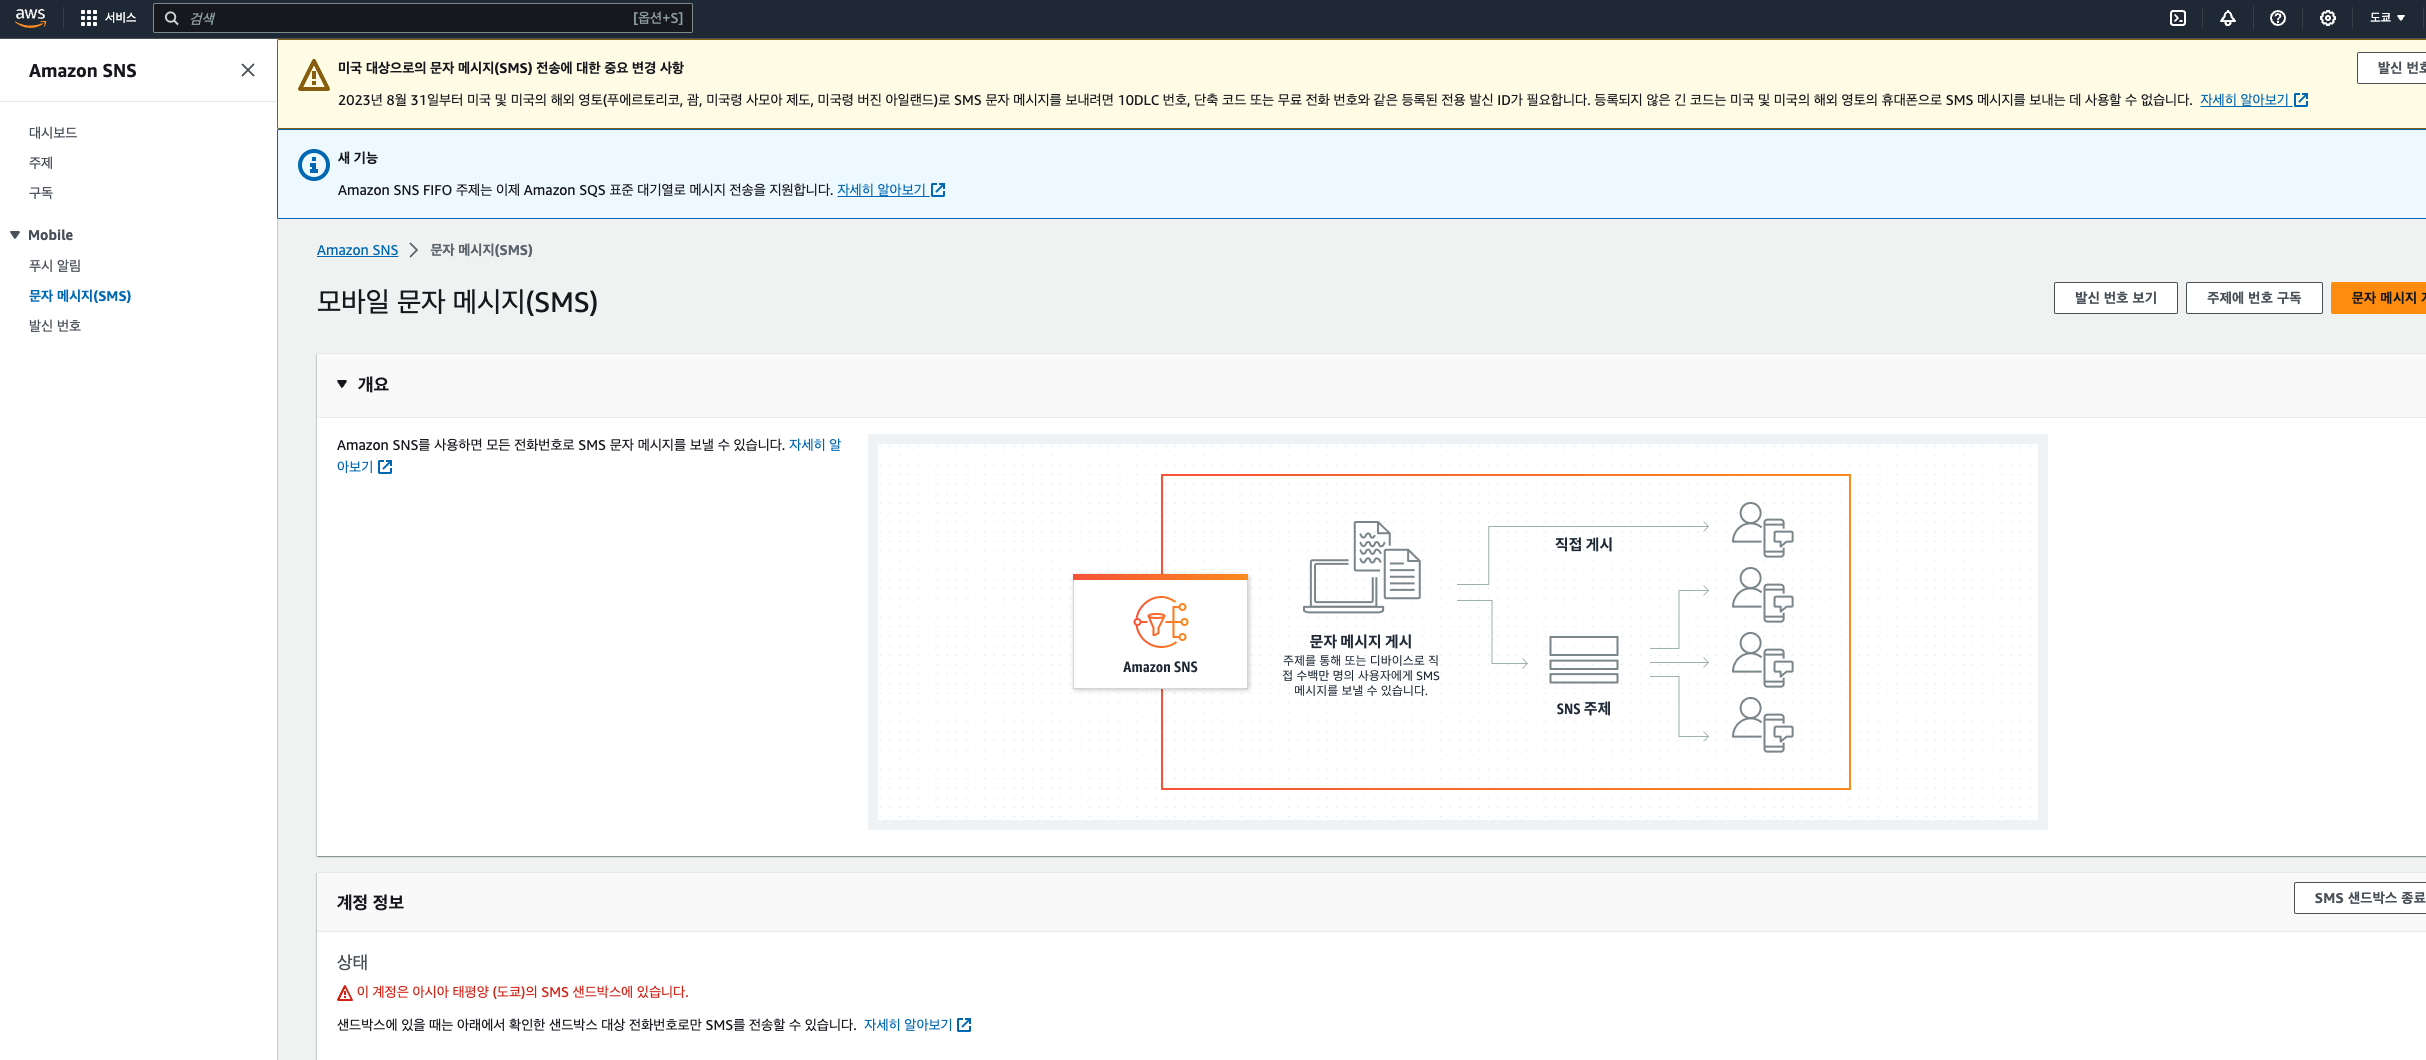Viewport: 2426px width, 1060px height.
Task: Click the new feature info icon
Action: pyautogui.click(x=314, y=165)
